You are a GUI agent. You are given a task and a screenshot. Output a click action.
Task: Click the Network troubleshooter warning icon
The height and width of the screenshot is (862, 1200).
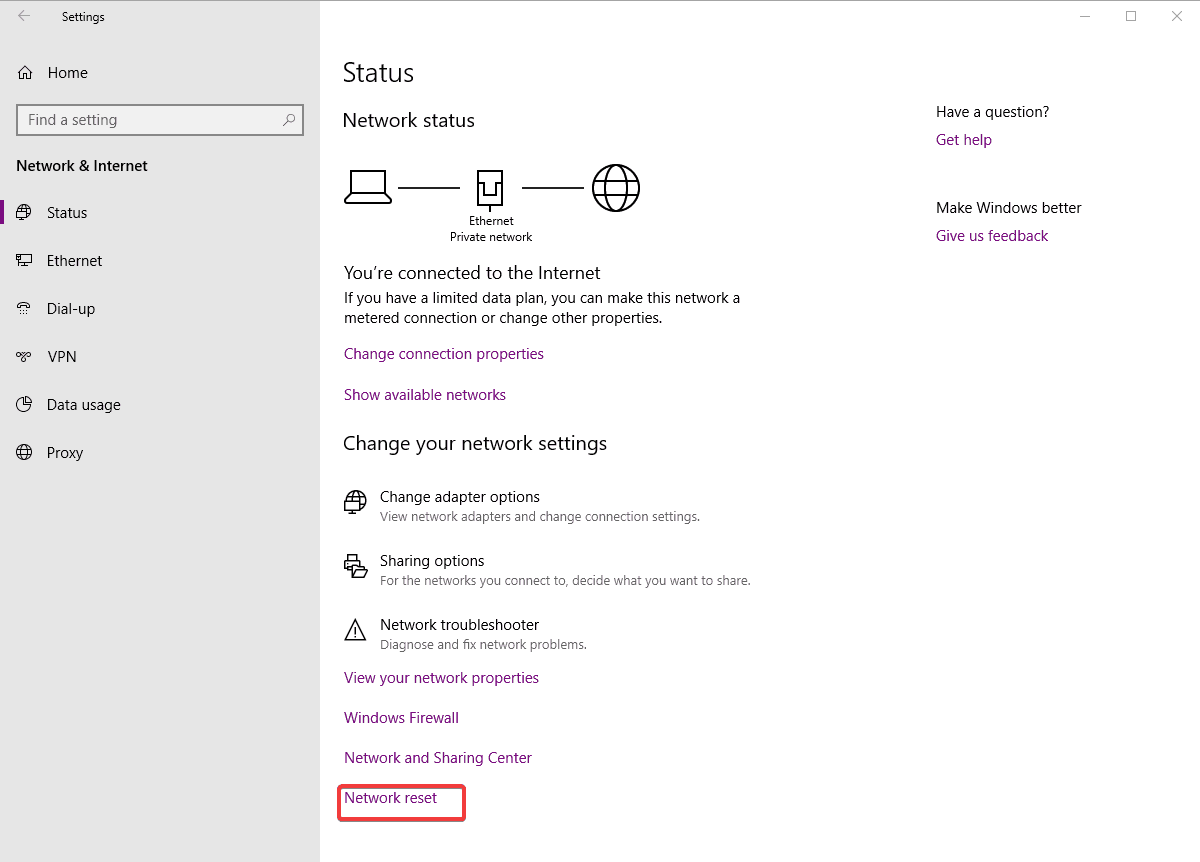coord(355,630)
